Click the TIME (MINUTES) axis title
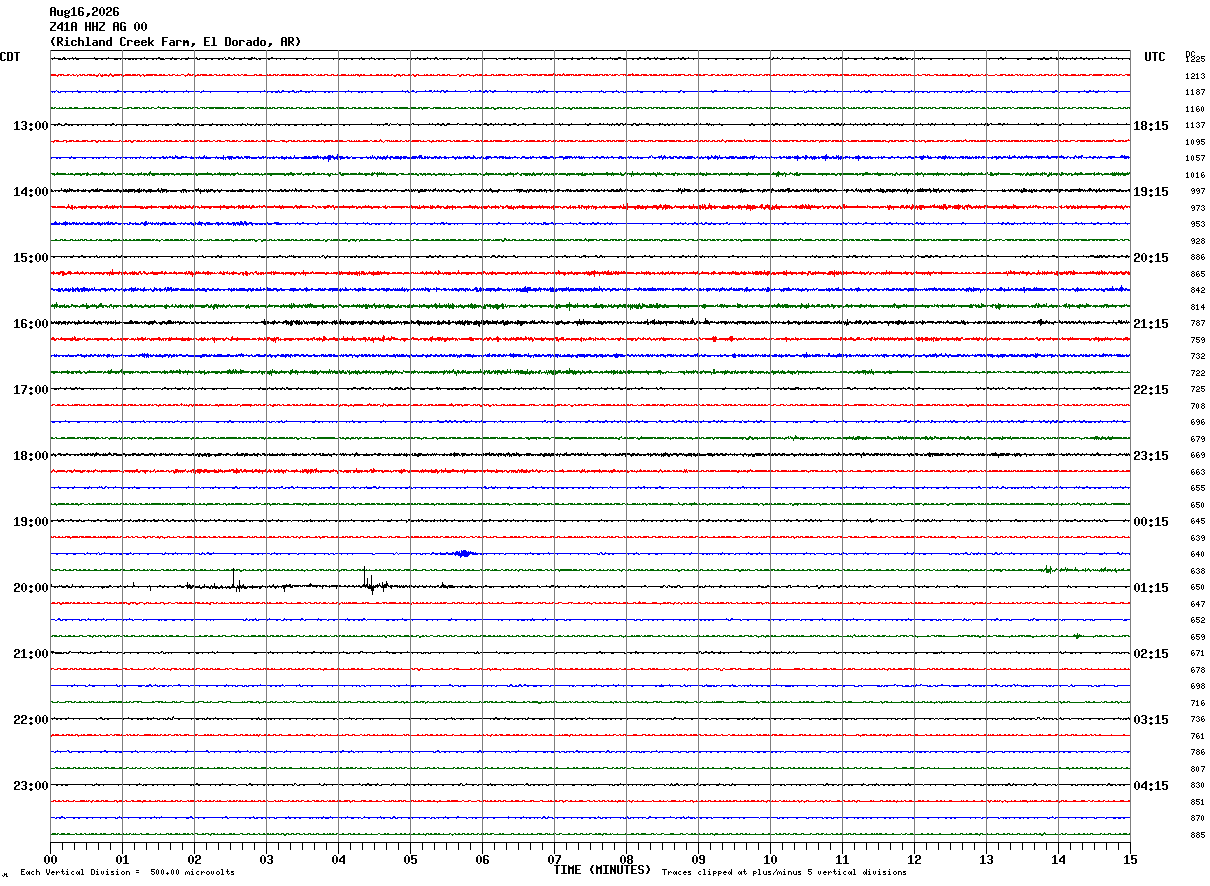The height and width of the screenshot is (886, 1210). pos(602,870)
